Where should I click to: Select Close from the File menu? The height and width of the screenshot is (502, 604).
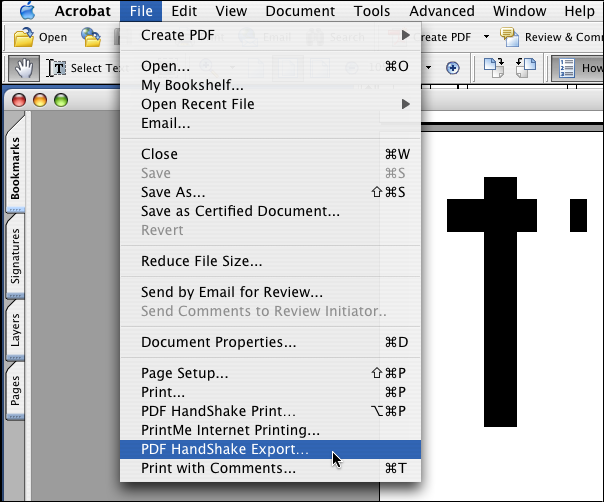tap(270, 154)
